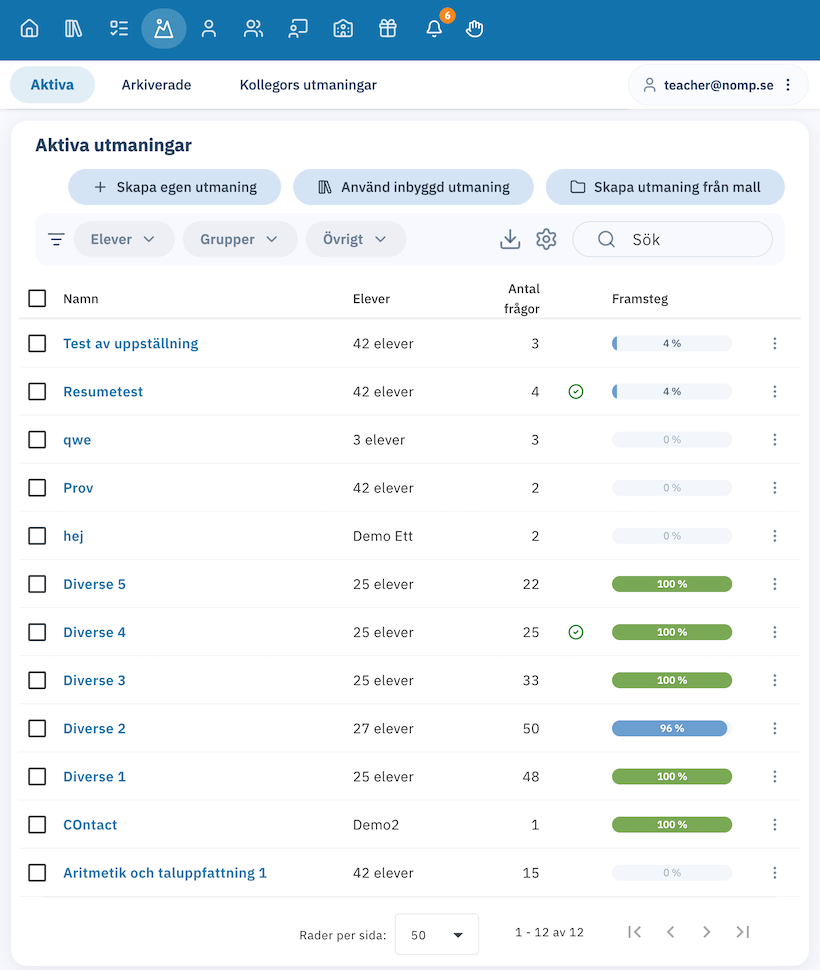Select the checkbox for qwe
This screenshot has width=820, height=970.
coord(37,440)
